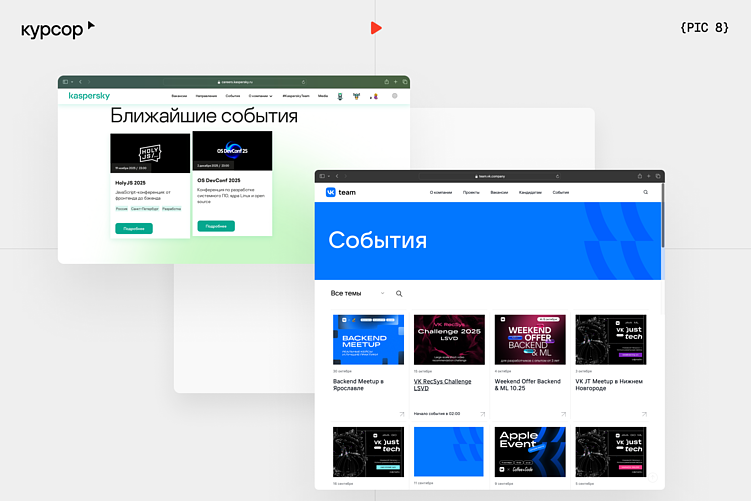Open the VK RecSys Challenge LSVD link
751x501 pixels.
pos(443,385)
